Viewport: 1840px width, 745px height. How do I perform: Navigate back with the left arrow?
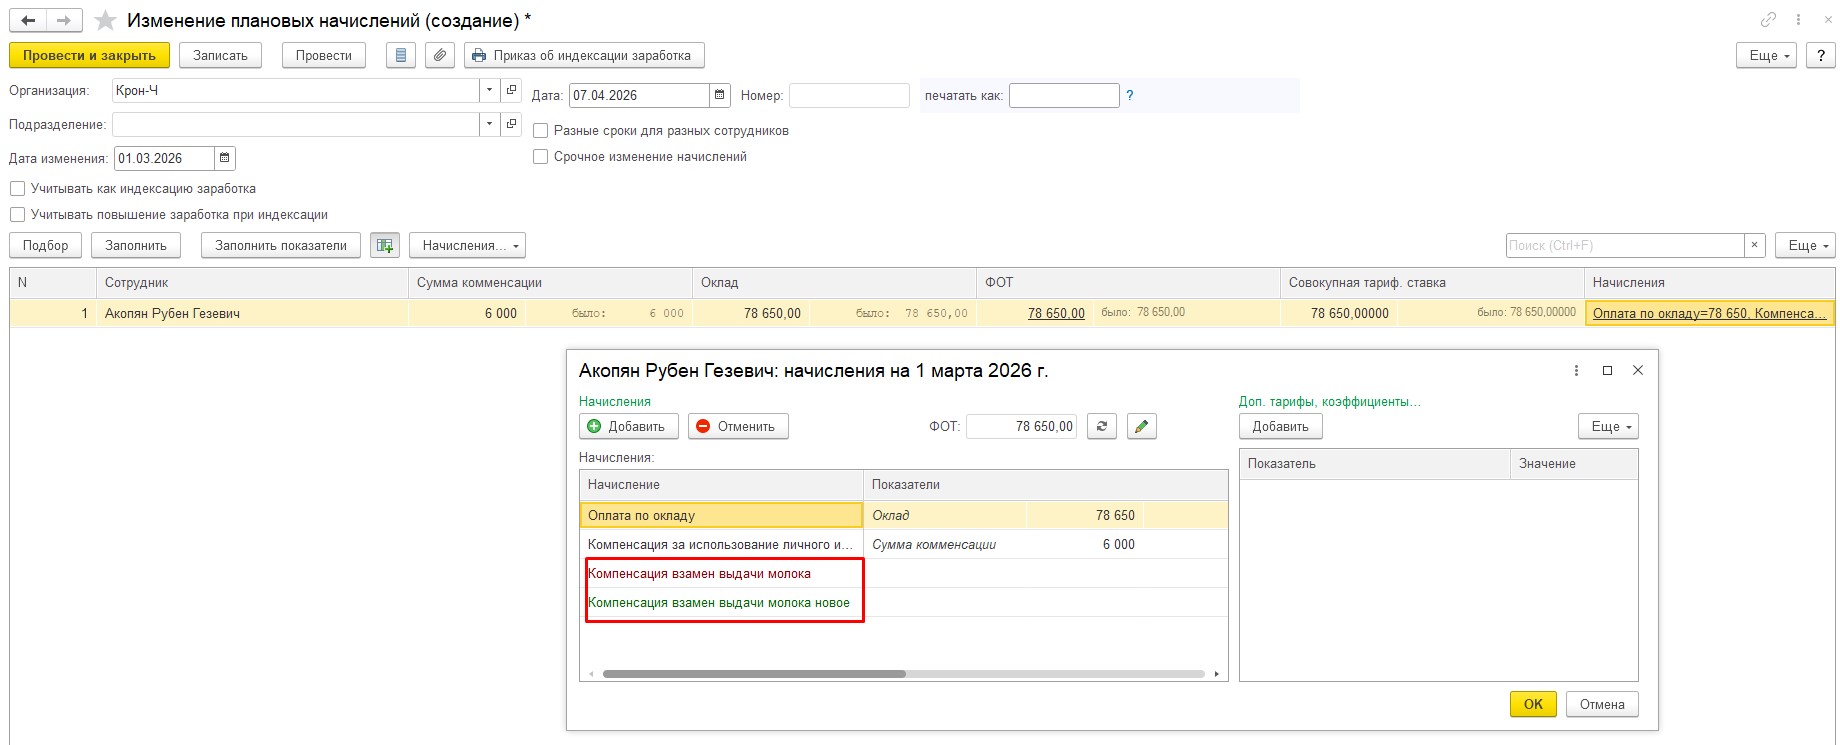click(28, 21)
